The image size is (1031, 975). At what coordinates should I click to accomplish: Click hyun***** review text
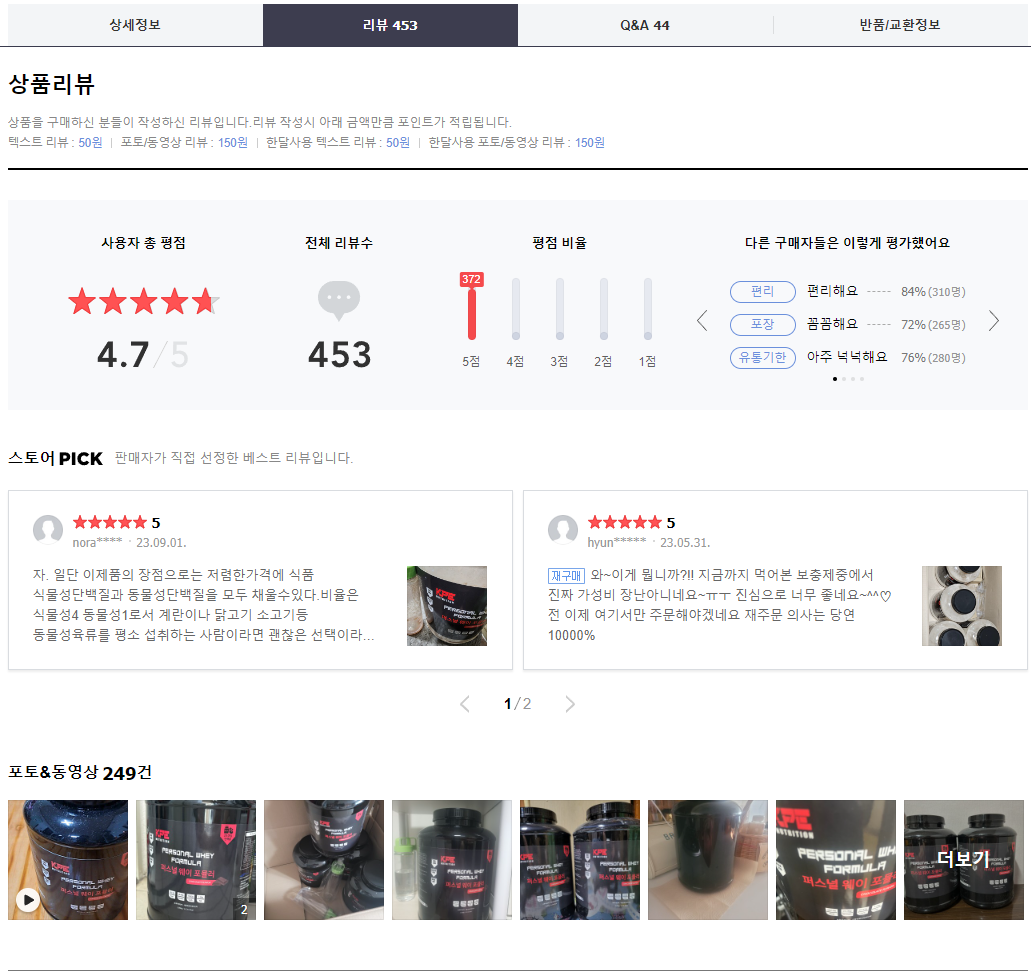(719, 605)
